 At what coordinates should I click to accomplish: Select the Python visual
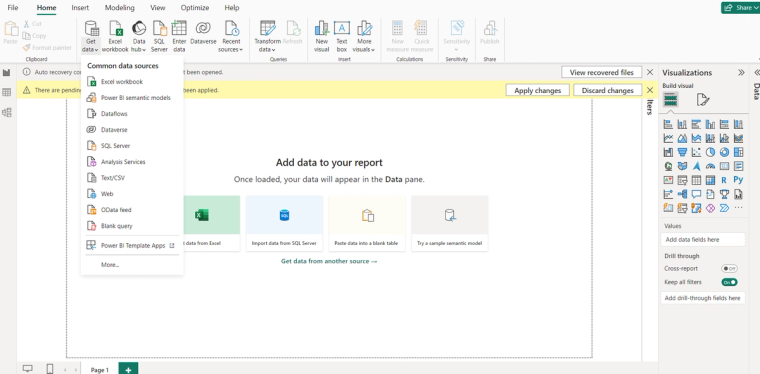coord(738,180)
